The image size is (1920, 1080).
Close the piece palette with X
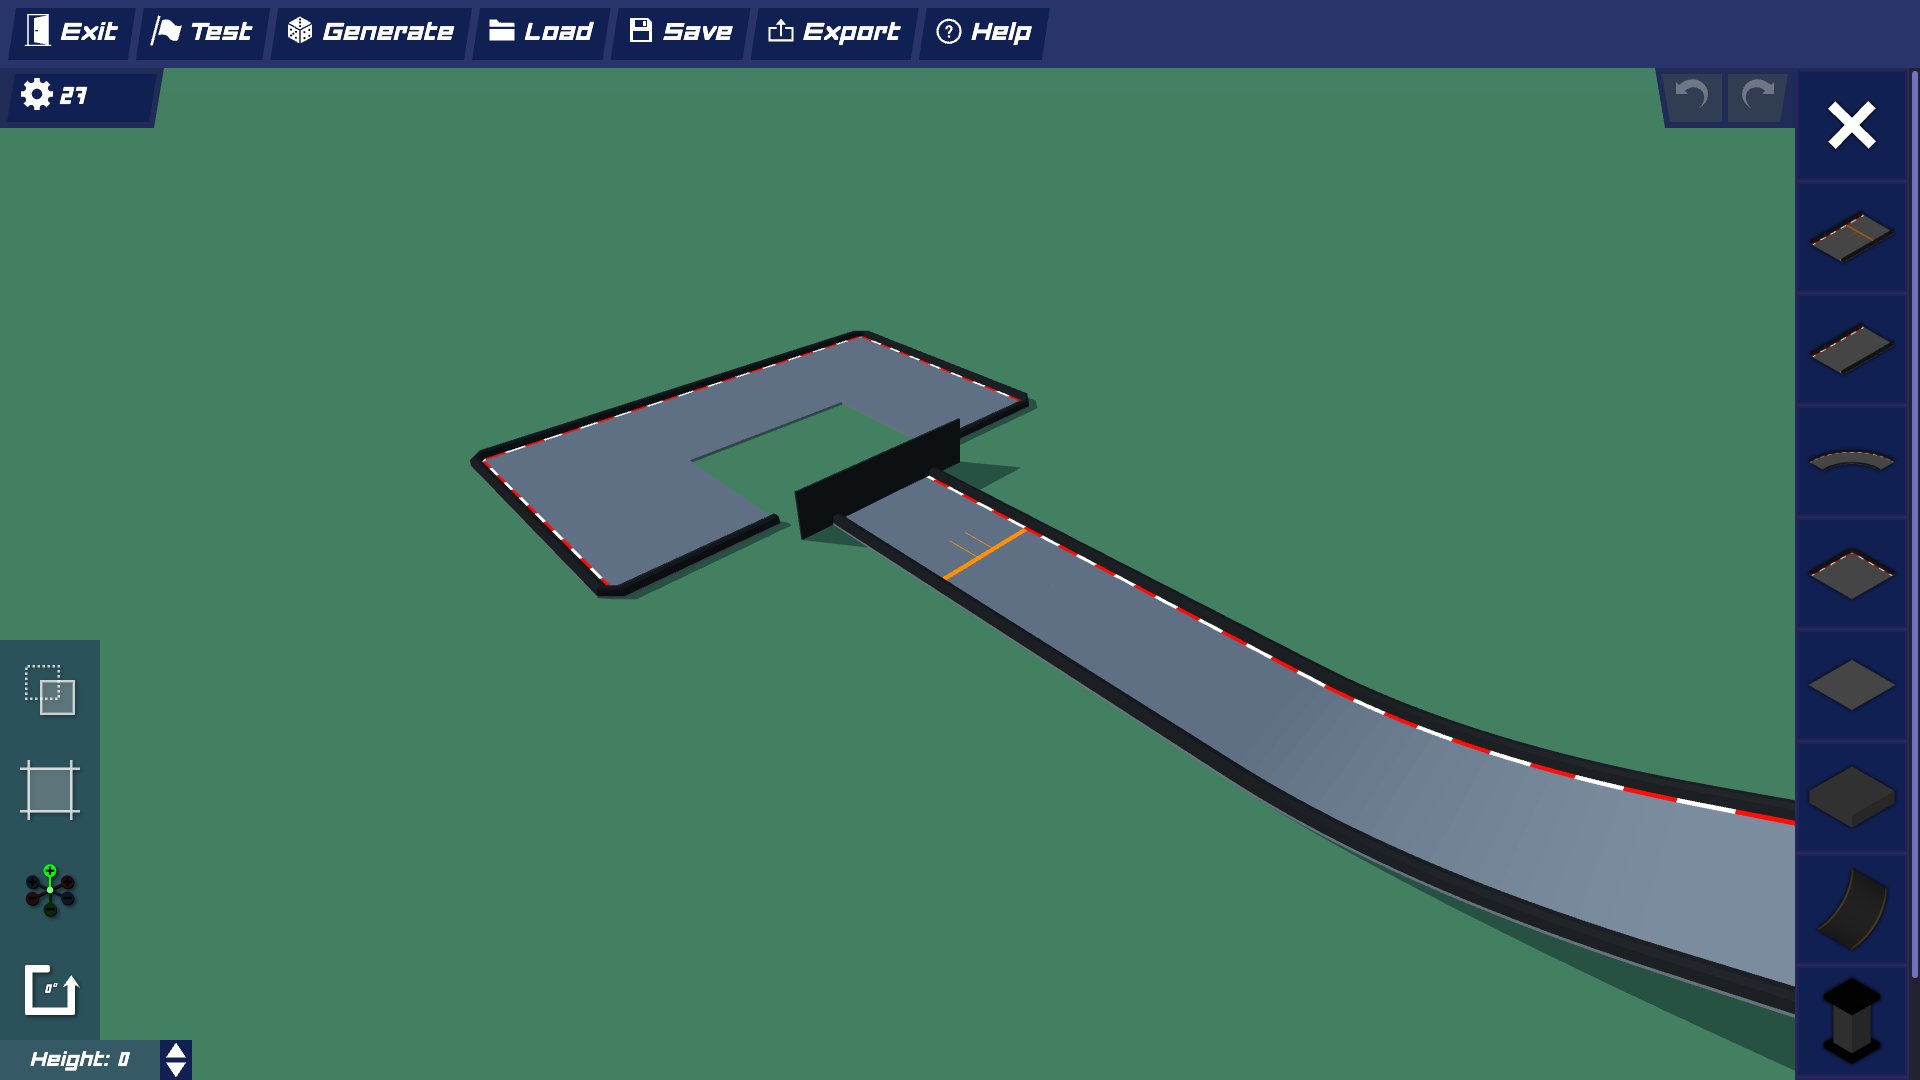(x=1851, y=126)
